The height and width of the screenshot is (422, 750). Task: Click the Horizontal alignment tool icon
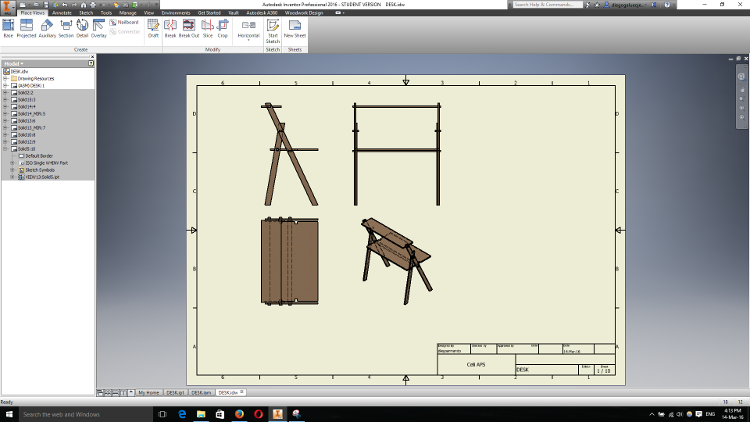tap(248, 25)
